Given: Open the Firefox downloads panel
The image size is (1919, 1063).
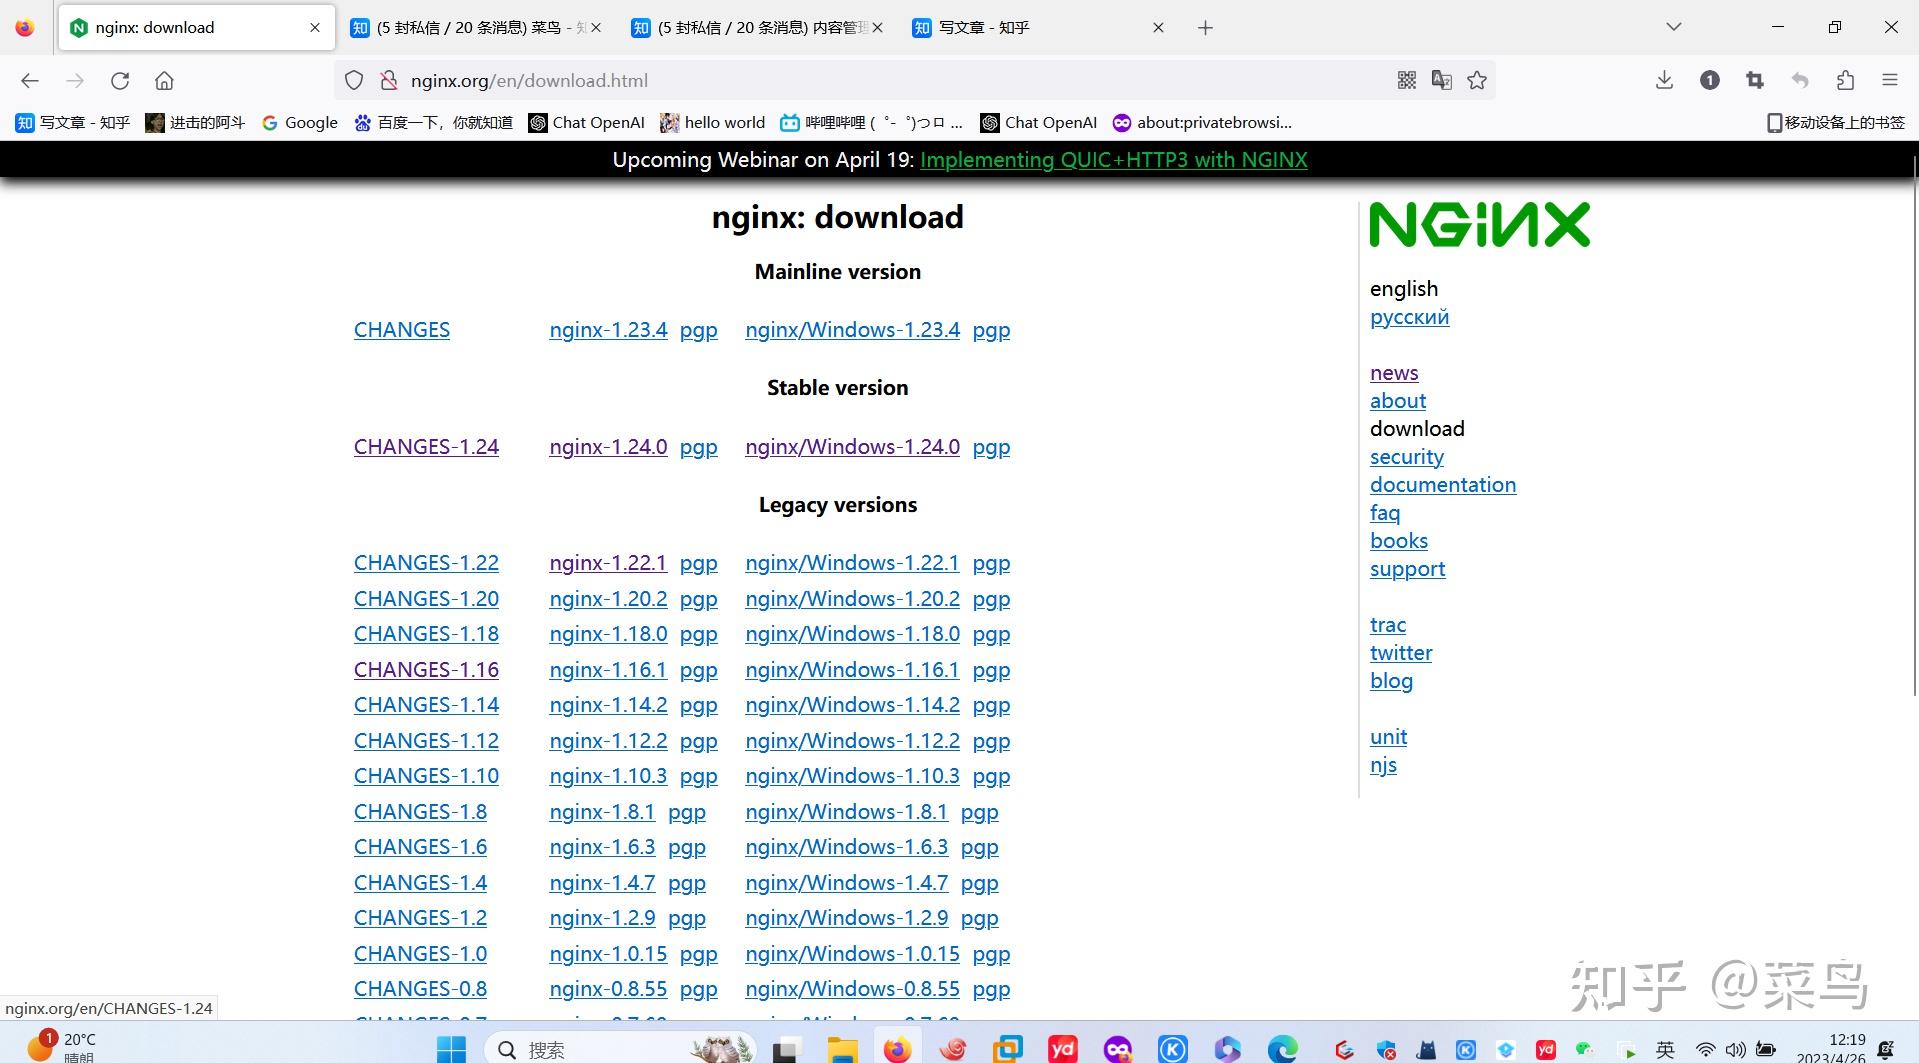Looking at the screenshot, I should [x=1664, y=81].
